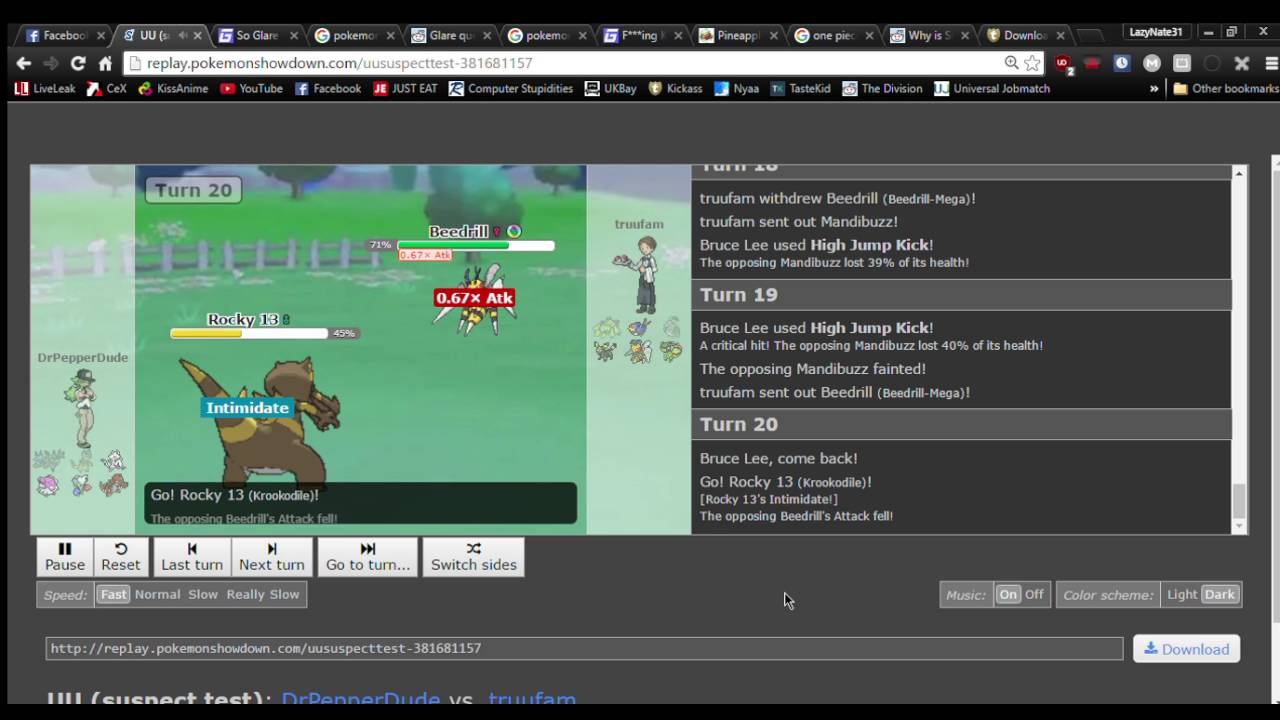This screenshot has height=720, width=1280.
Task: Click the replay URL text field
Action: click(584, 648)
